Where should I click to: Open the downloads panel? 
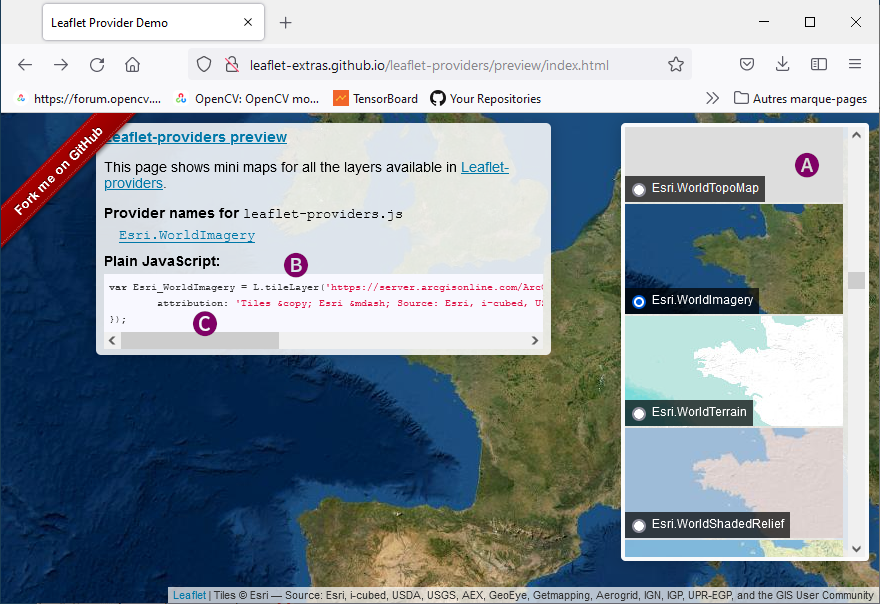click(x=782, y=65)
